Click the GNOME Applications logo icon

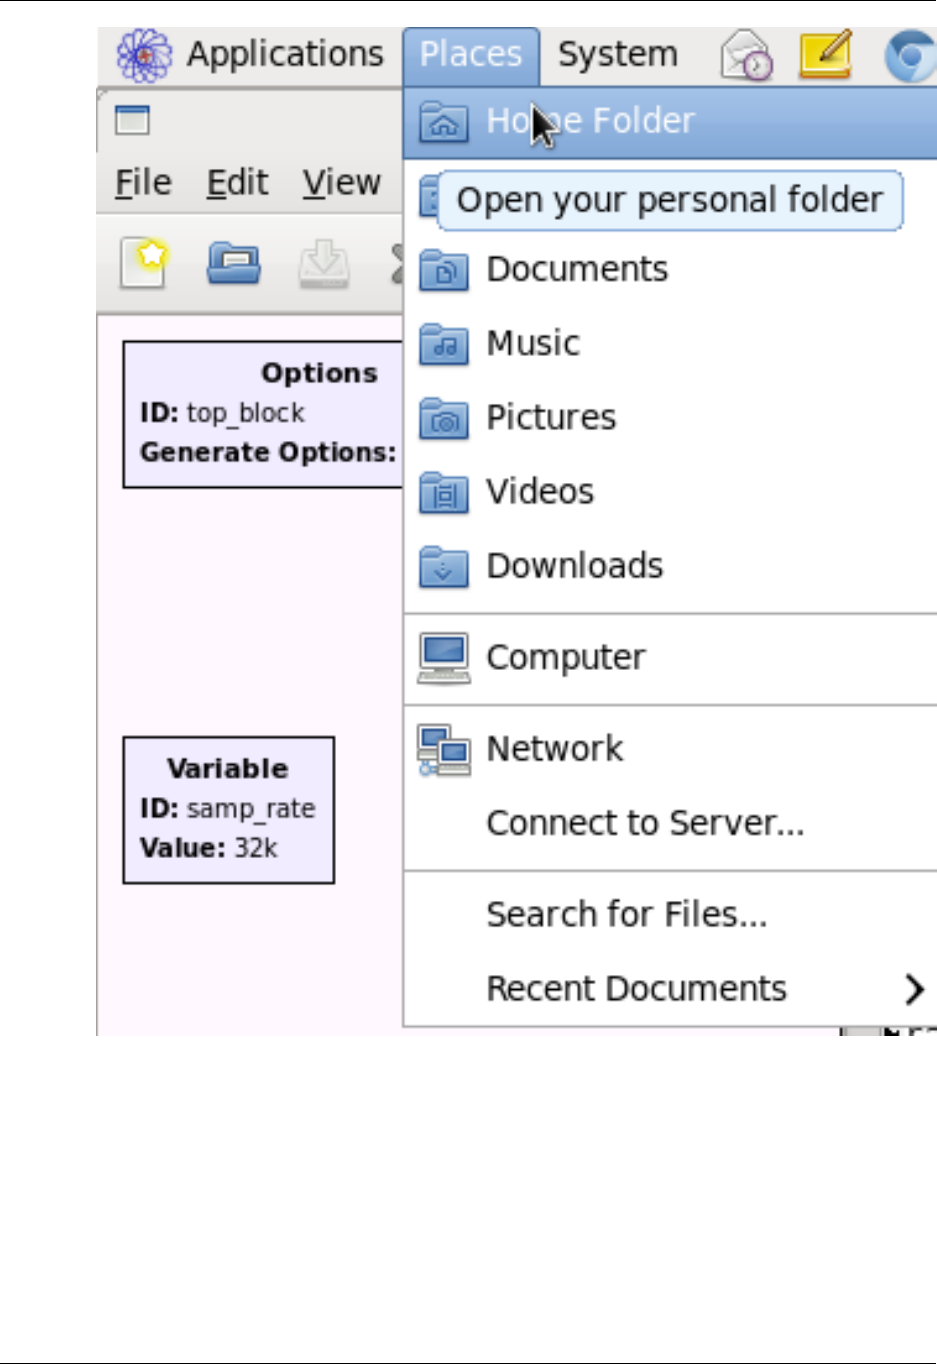pyautogui.click(x=145, y=55)
